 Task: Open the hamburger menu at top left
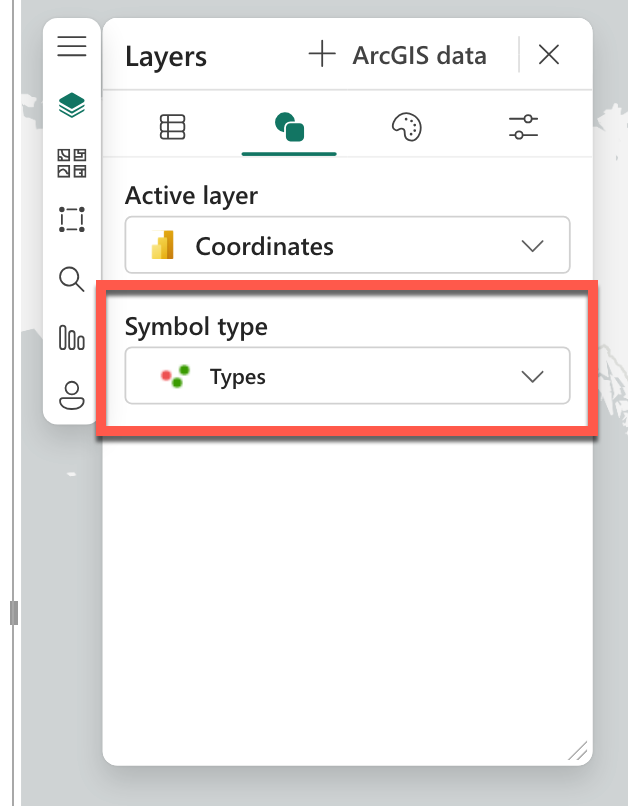click(71, 46)
